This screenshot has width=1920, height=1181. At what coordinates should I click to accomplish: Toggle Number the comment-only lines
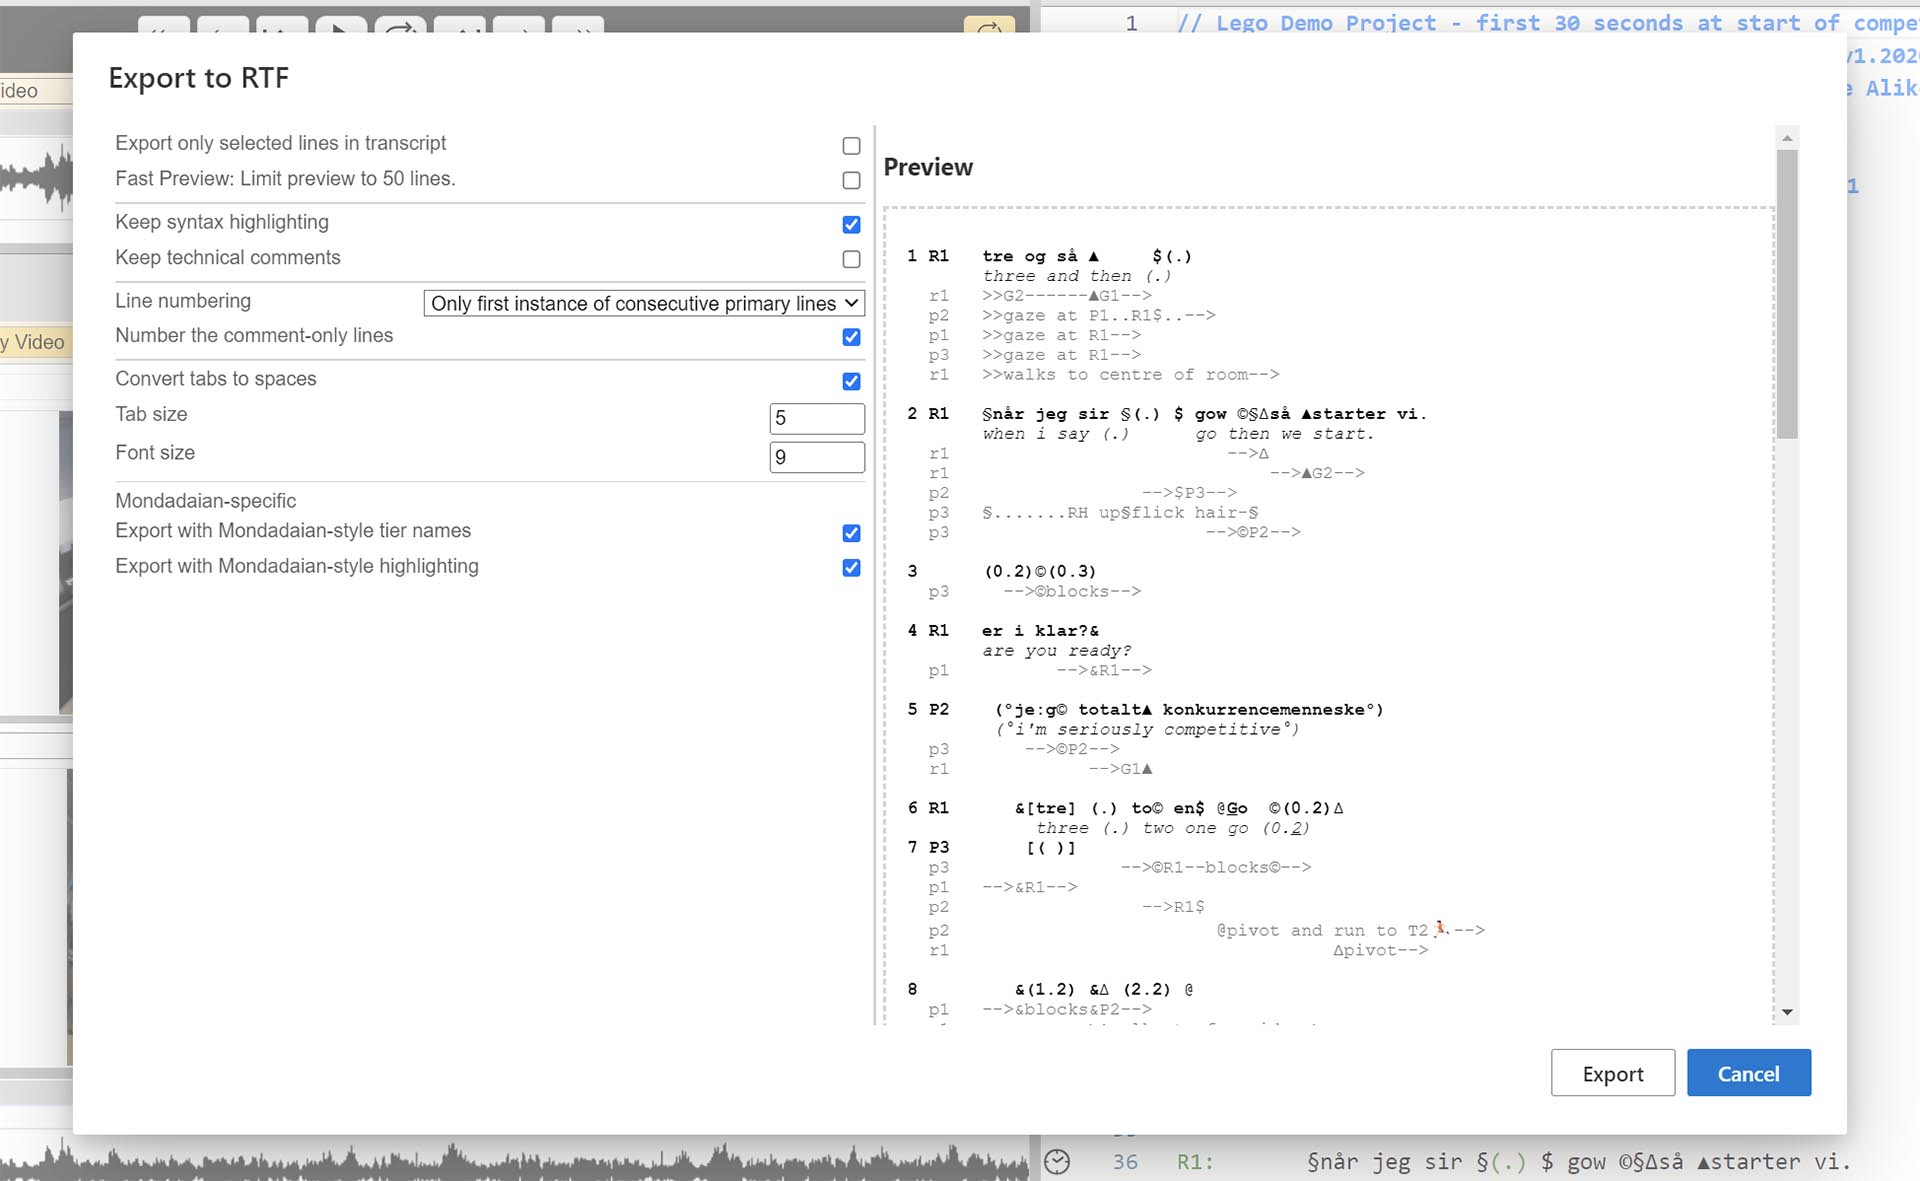[851, 337]
